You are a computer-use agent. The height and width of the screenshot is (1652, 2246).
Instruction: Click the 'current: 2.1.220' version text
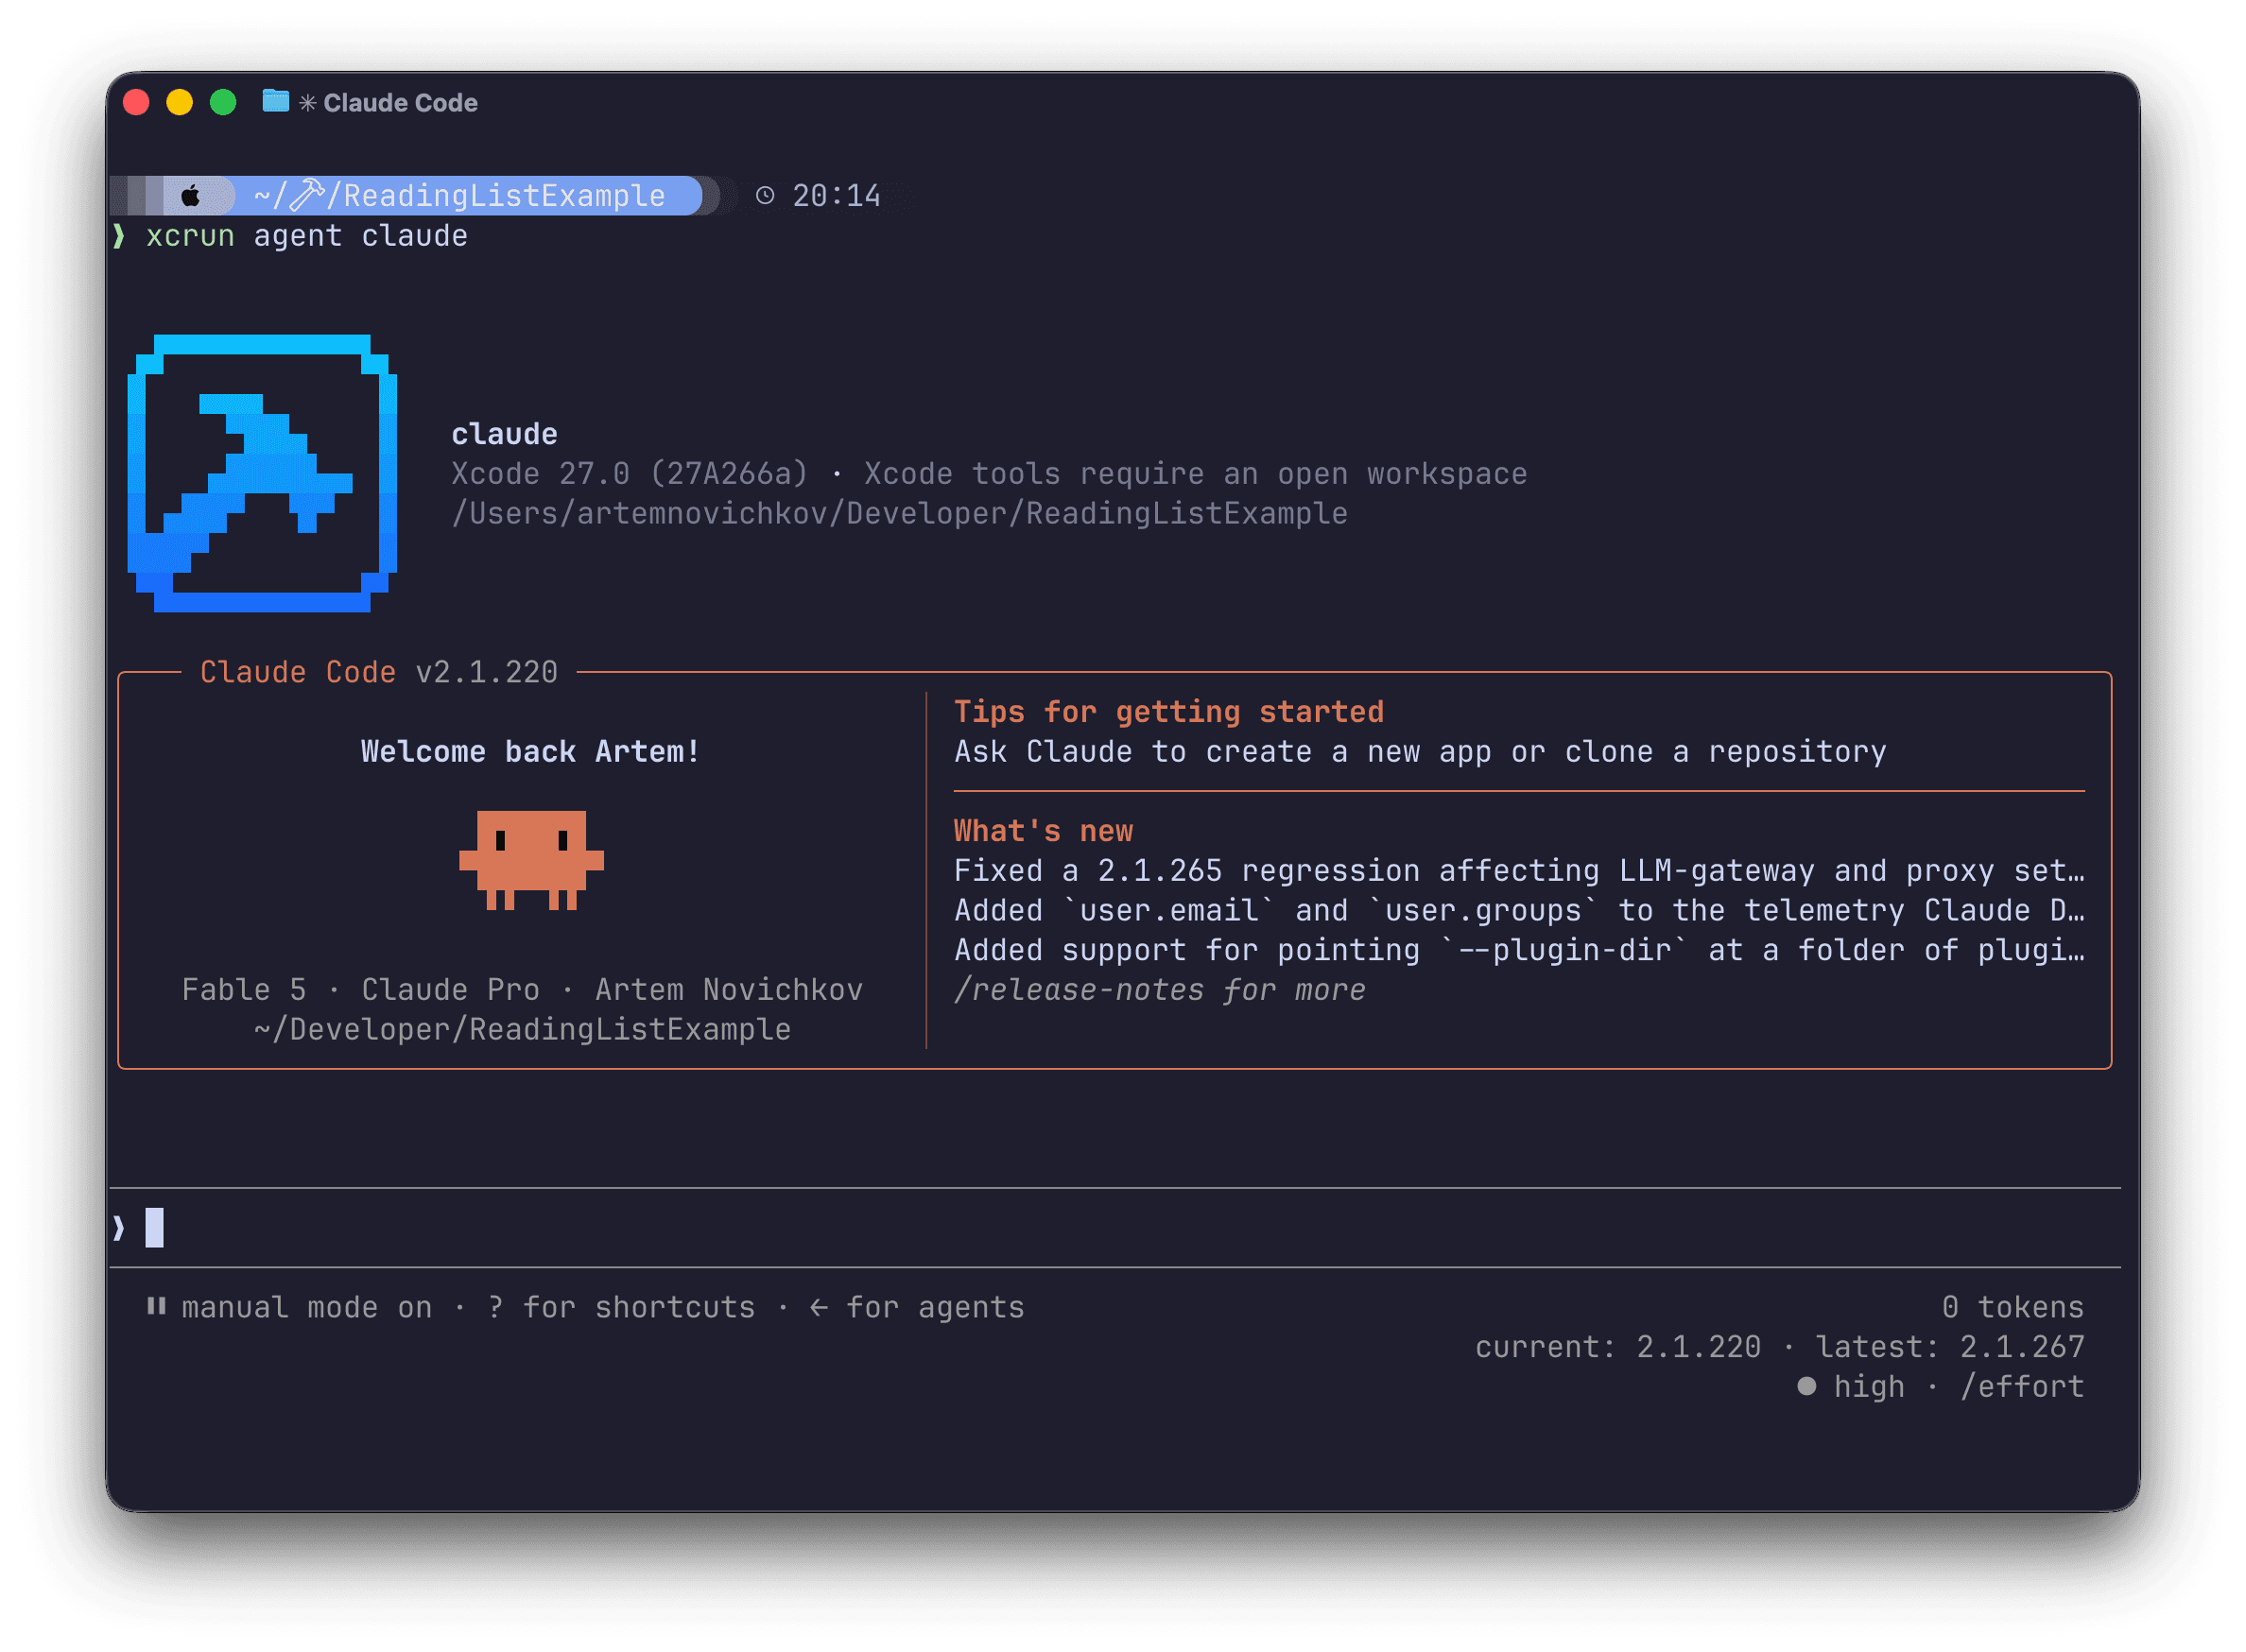click(x=1618, y=1346)
